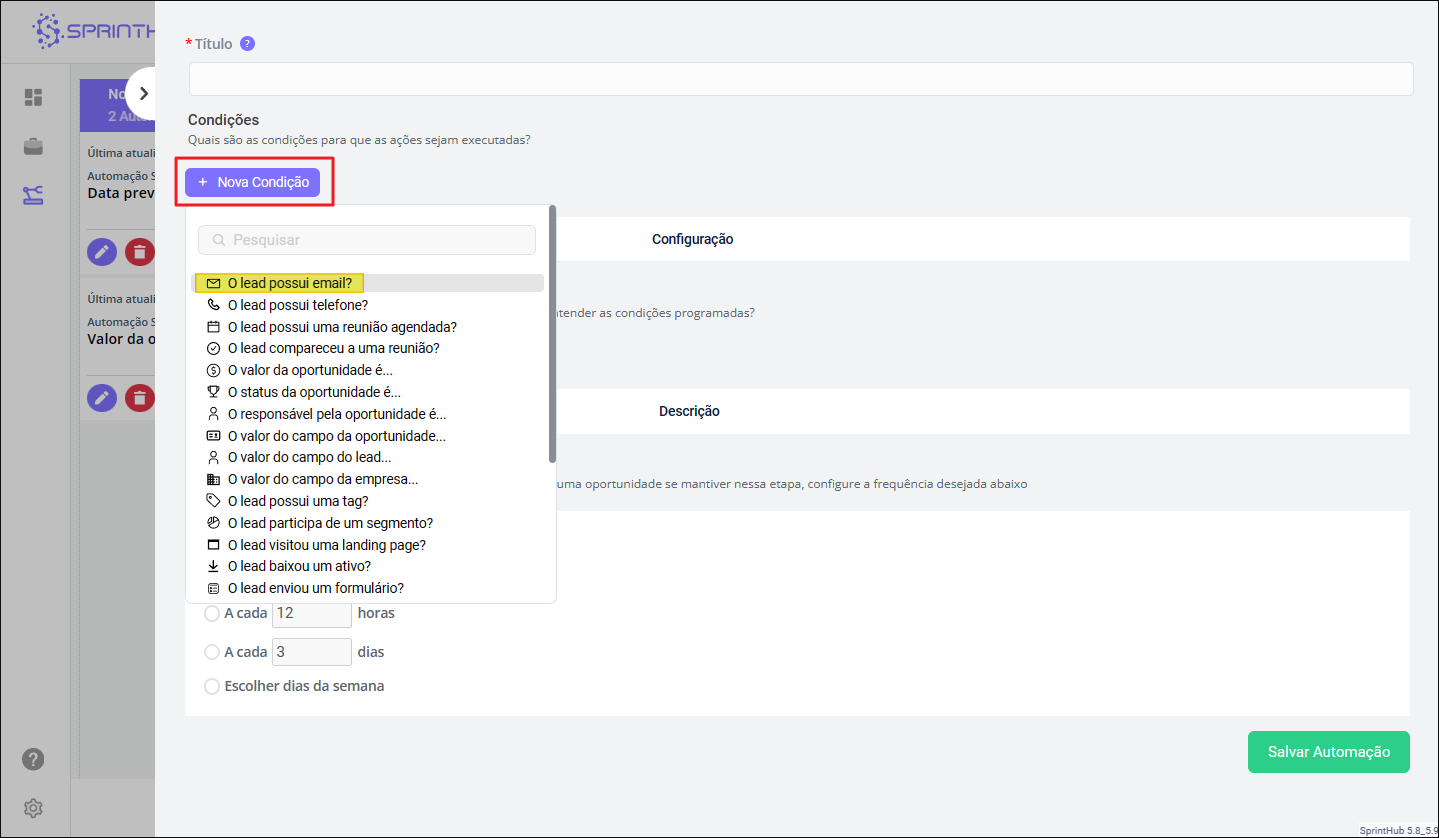This screenshot has height=838, width=1439.
Task: Pick 'O lead possui uma tag?' condition
Action: tap(297, 501)
